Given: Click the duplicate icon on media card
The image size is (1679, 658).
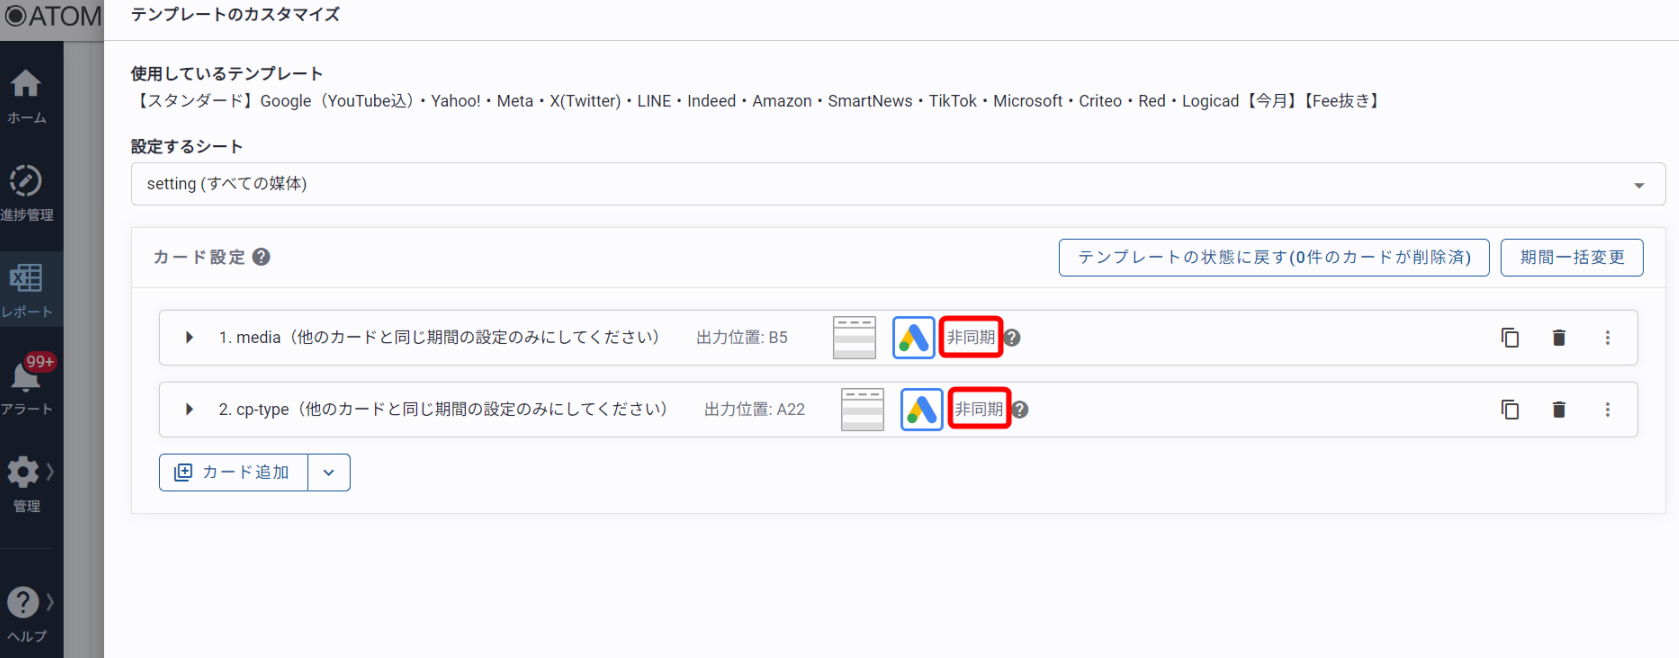Looking at the screenshot, I should pos(1510,338).
